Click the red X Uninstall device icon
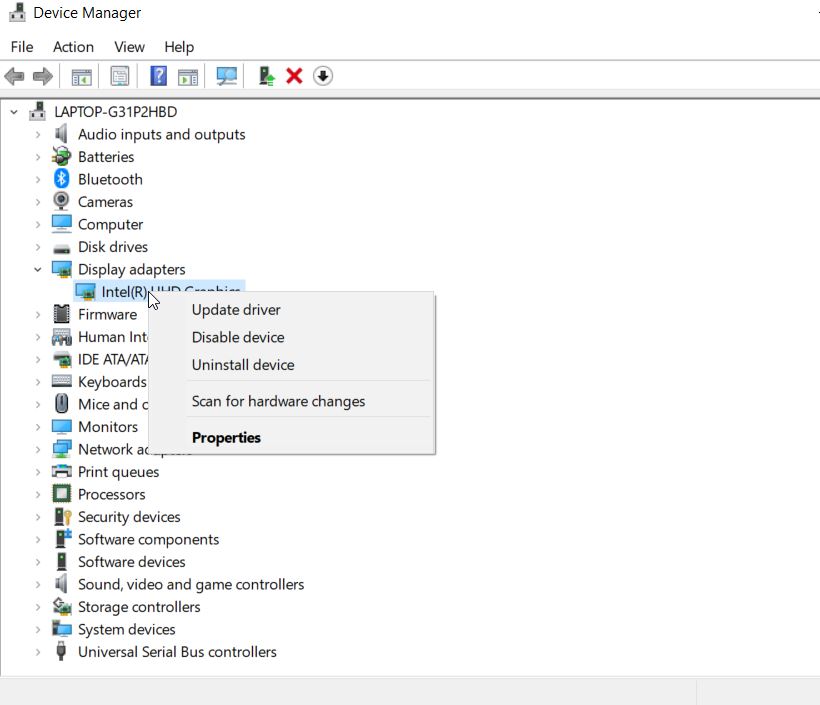Image resolution: width=820 pixels, height=705 pixels. 294,76
